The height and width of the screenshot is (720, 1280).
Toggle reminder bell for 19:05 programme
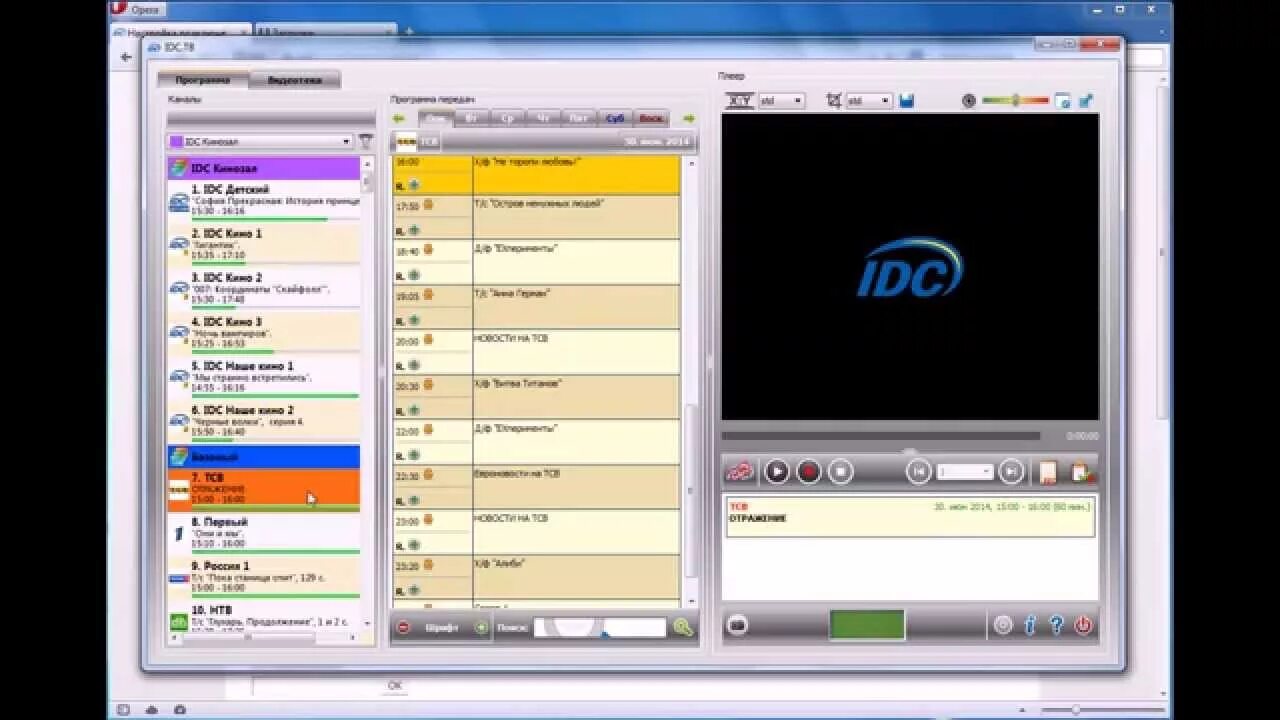coord(428,296)
